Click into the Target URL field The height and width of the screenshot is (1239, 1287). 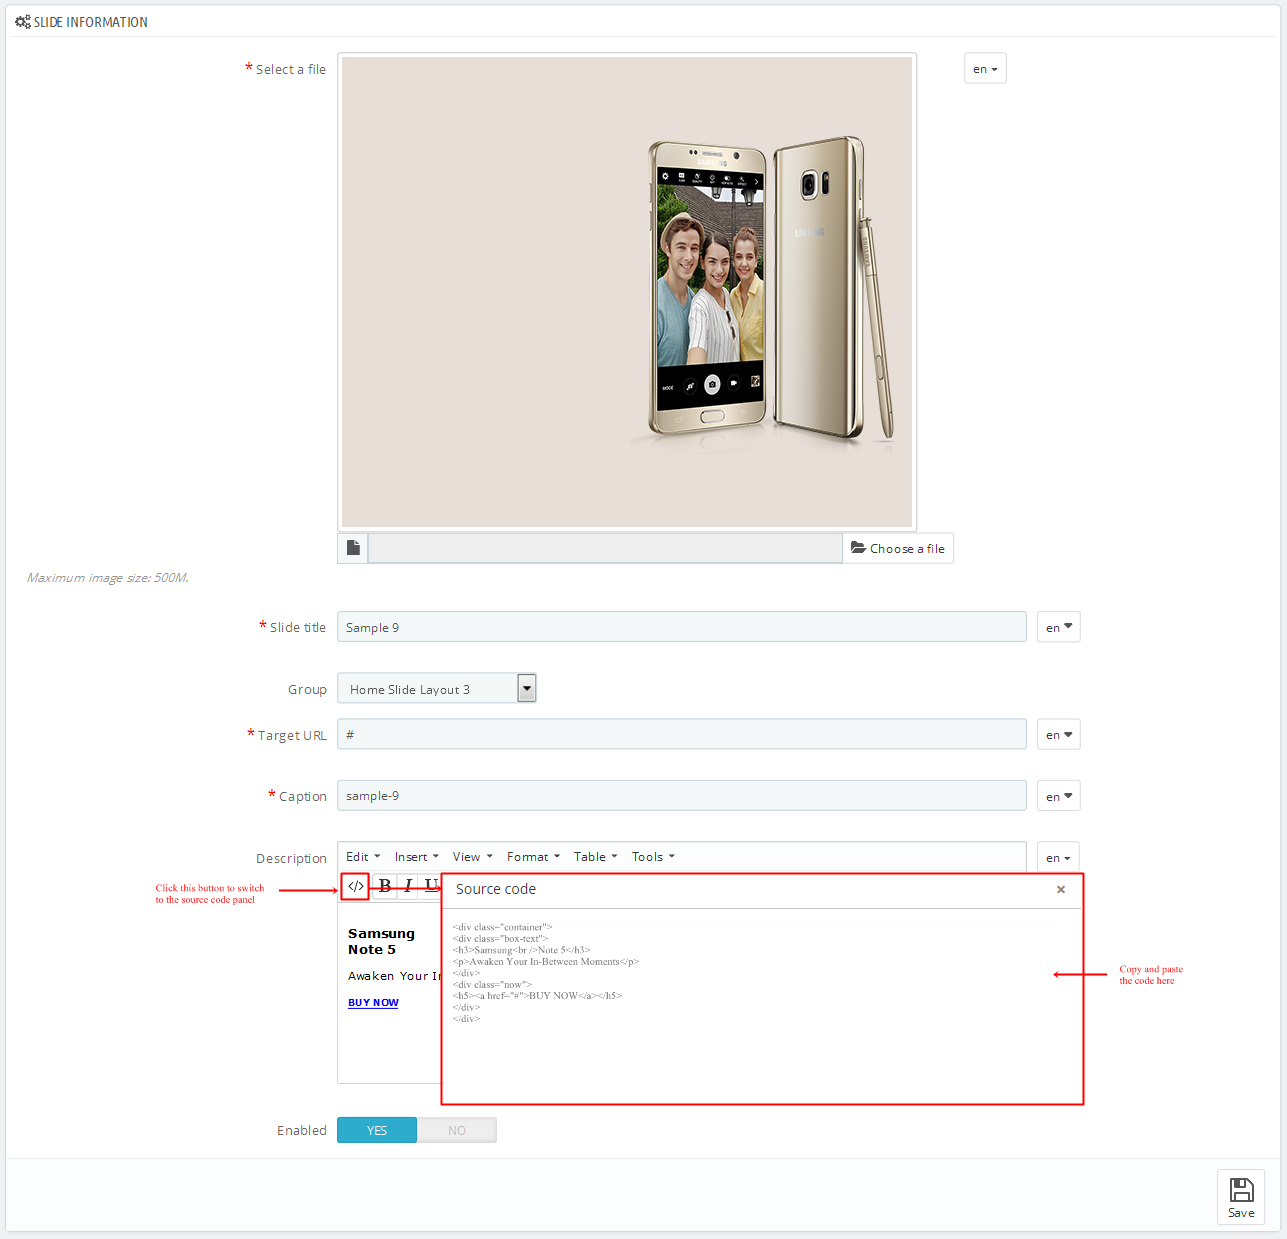(682, 734)
